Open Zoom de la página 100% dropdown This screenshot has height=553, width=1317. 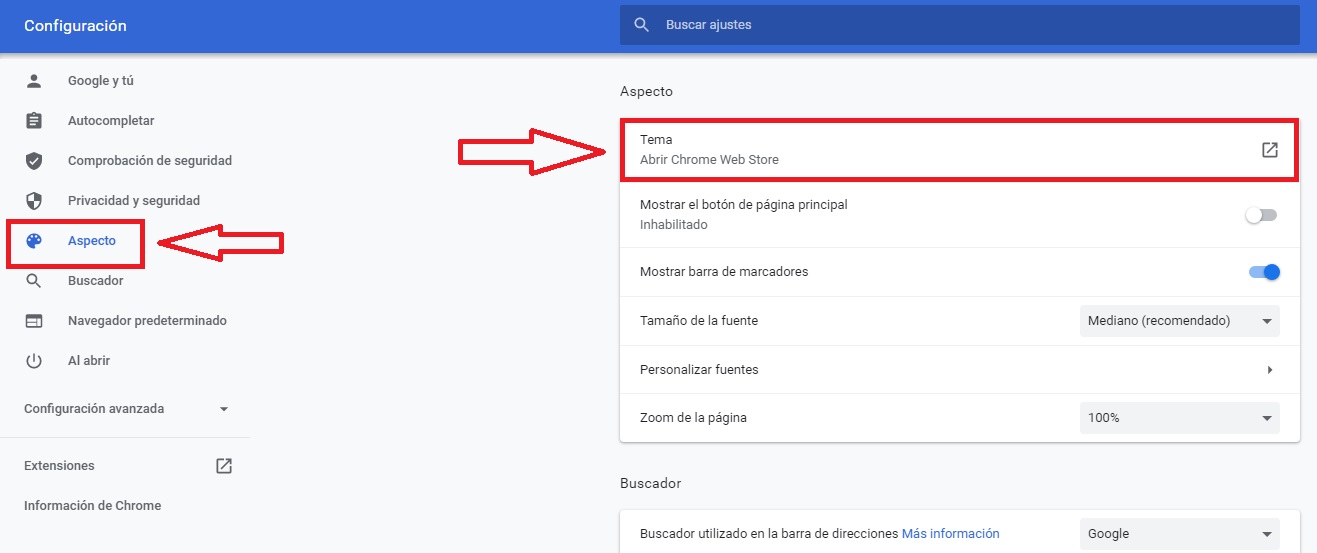pos(1180,418)
